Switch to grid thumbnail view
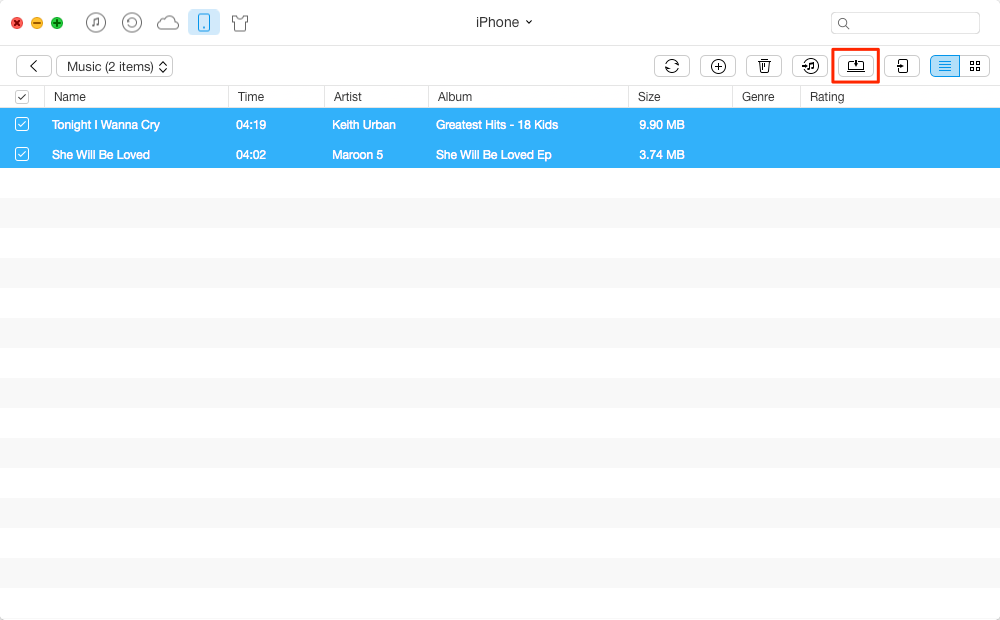This screenshot has width=1000, height=620. tap(975, 66)
